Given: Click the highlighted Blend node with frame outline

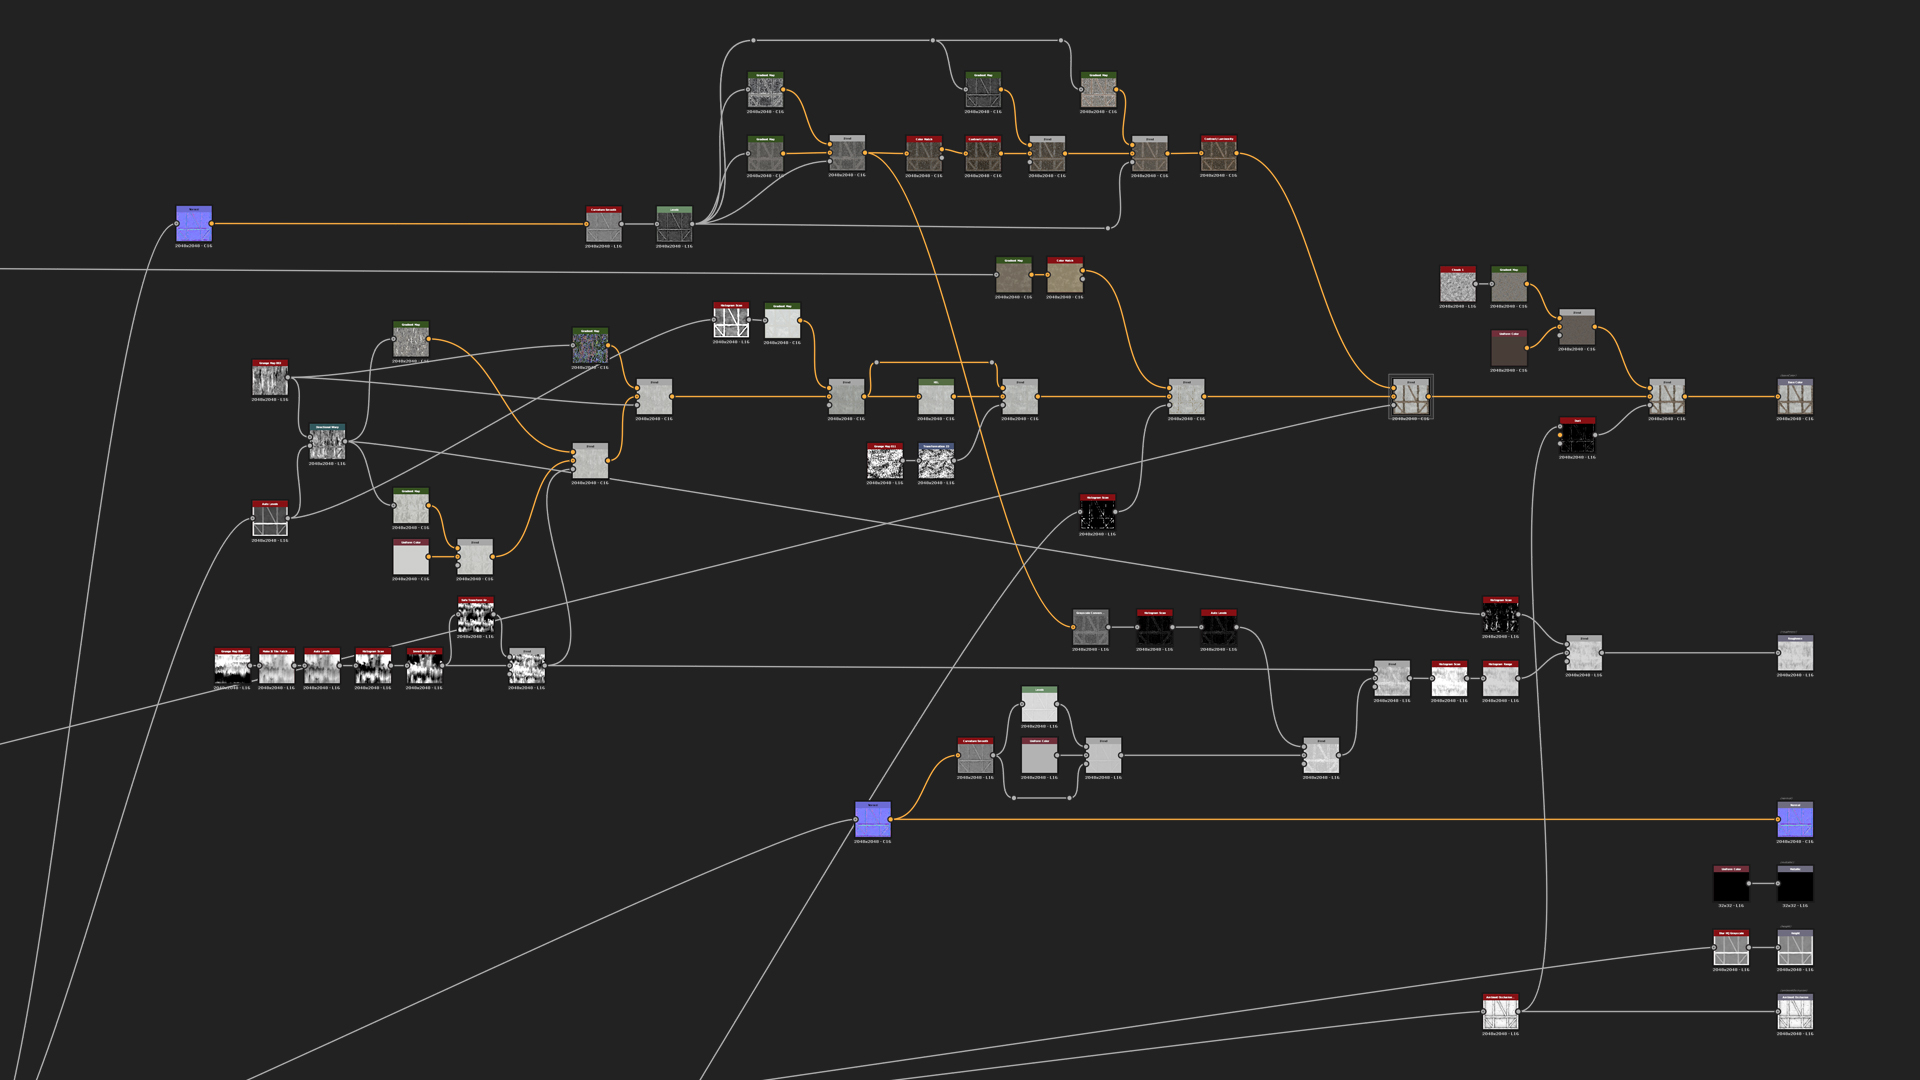Looking at the screenshot, I should pyautogui.click(x=1411, y=398).
